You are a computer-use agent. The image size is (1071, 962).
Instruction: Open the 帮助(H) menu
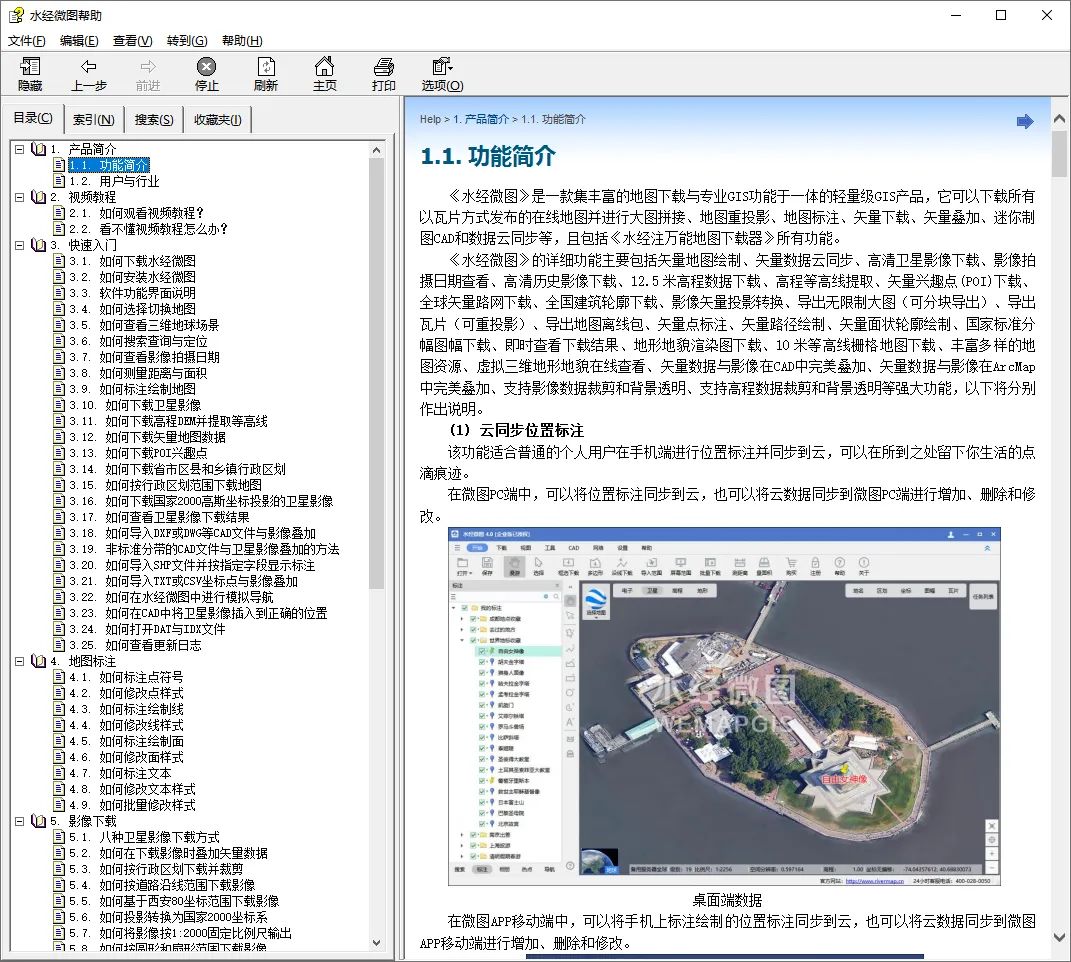click(x=242, y=40)
